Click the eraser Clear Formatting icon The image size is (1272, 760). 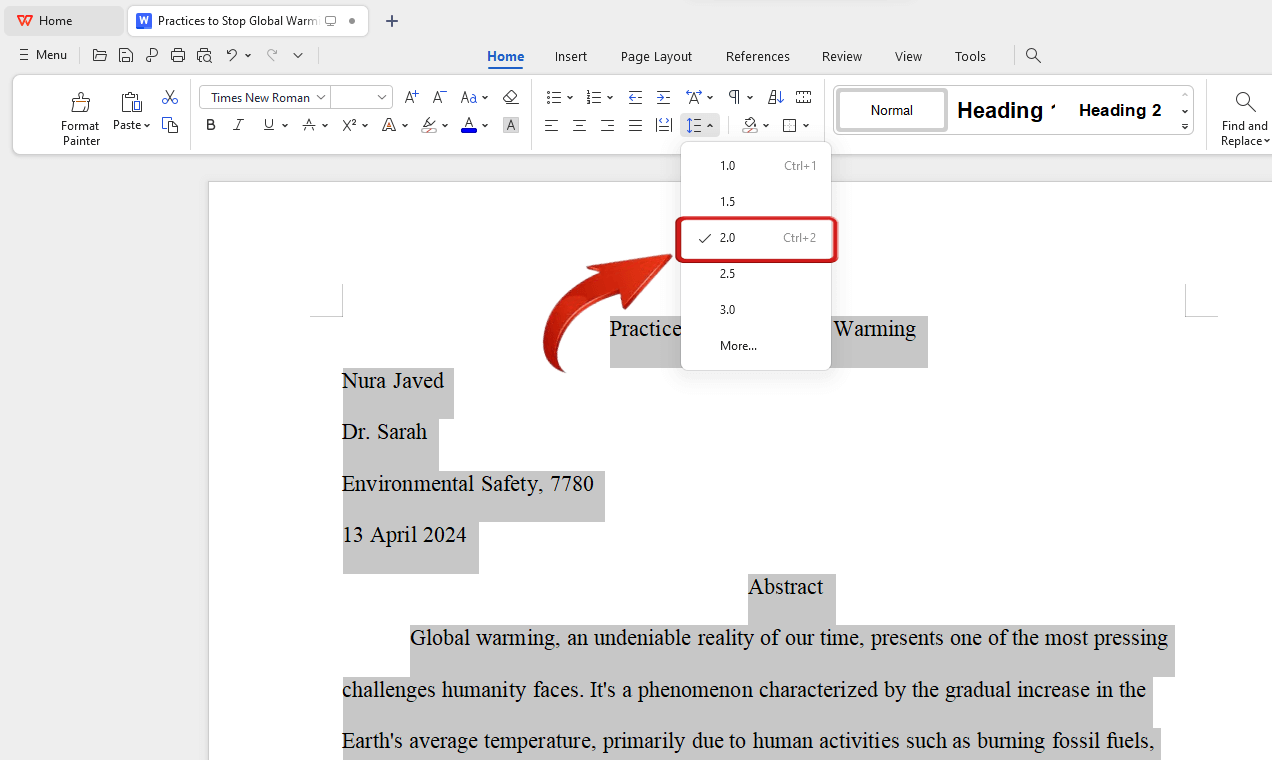(x=510, y=97)
